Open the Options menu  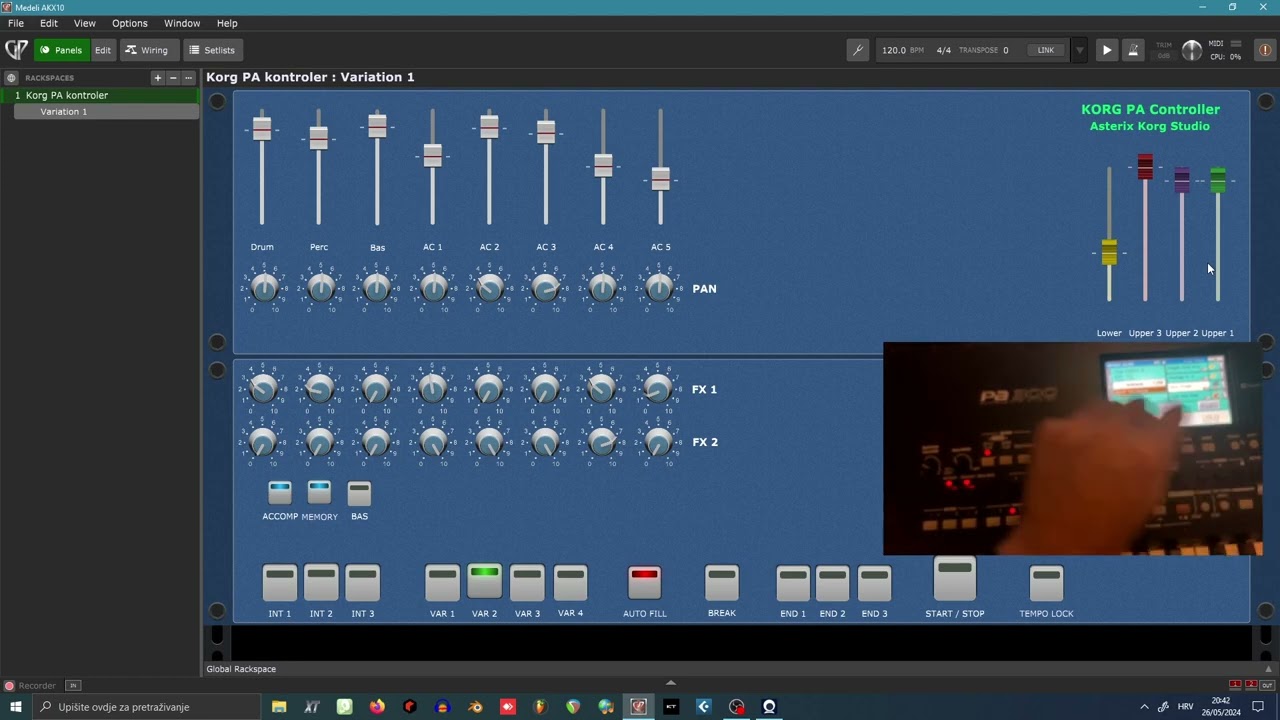(x=130, y=23)
